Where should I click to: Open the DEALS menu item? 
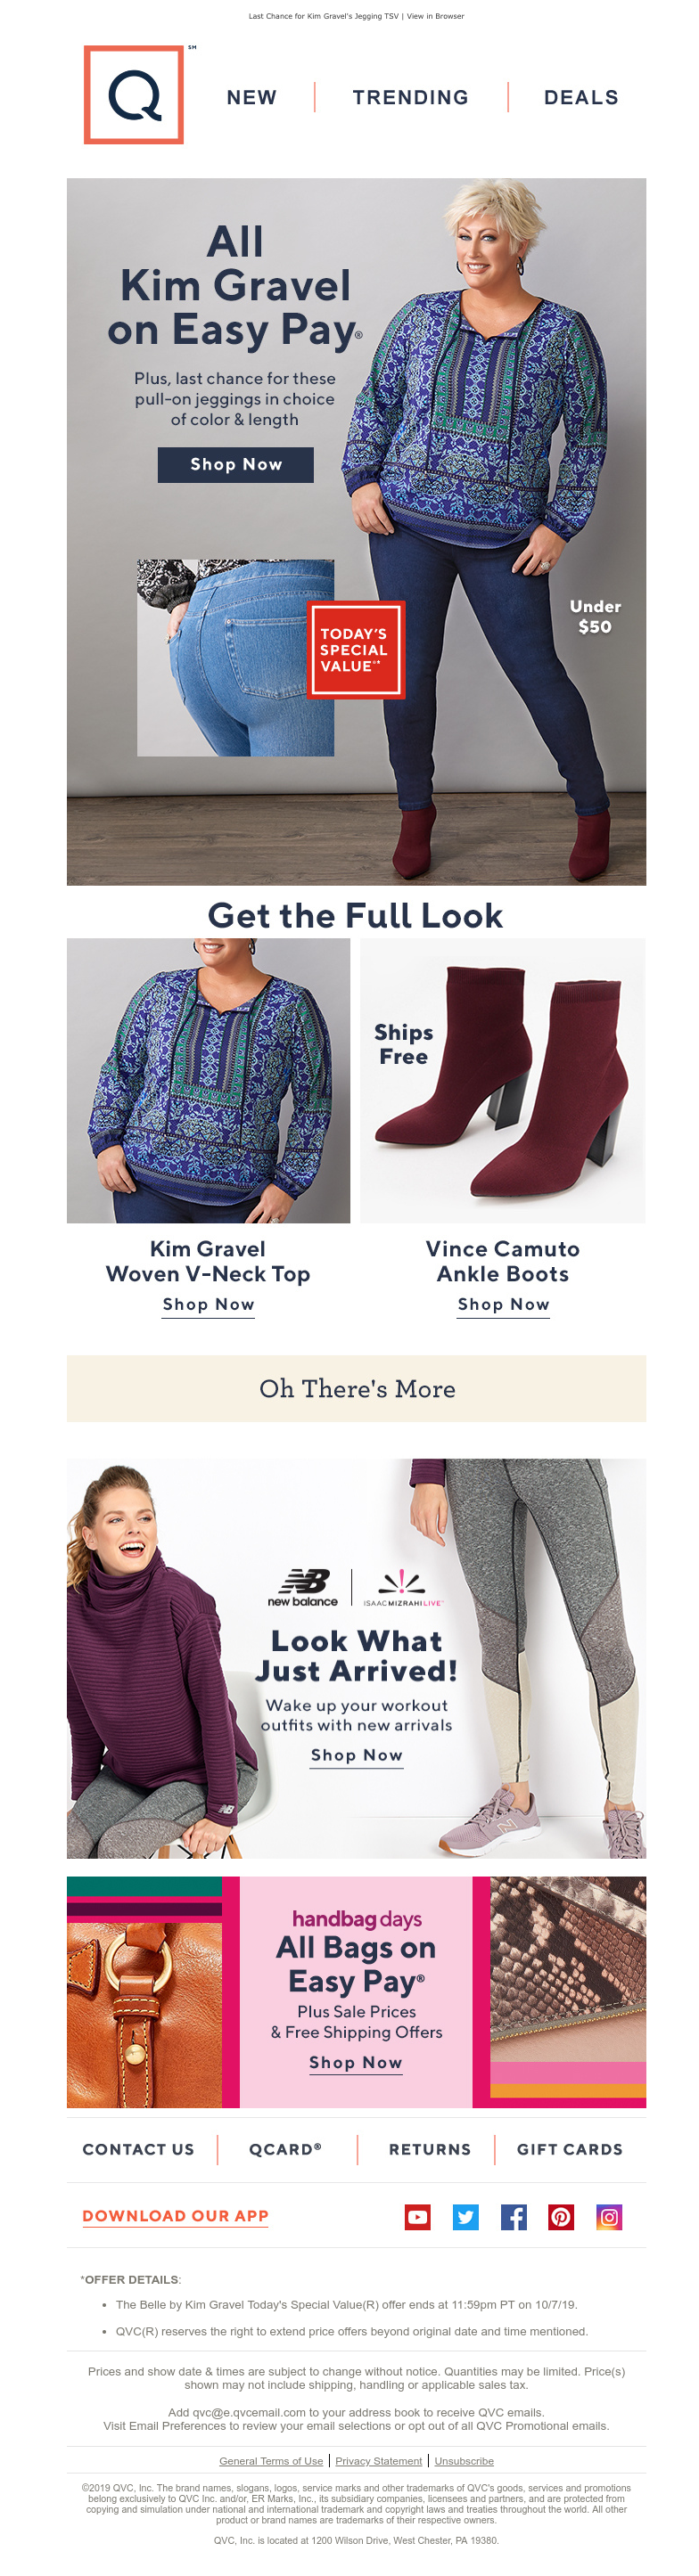point(581,97)
